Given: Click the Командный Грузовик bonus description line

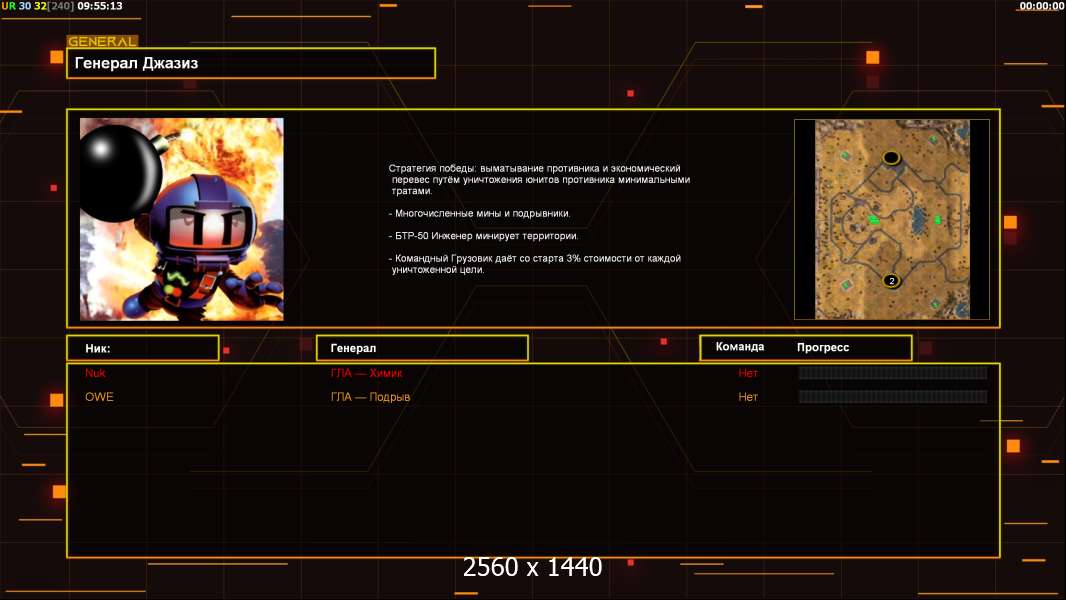Looking at the screenshot, I should [534, 264].
